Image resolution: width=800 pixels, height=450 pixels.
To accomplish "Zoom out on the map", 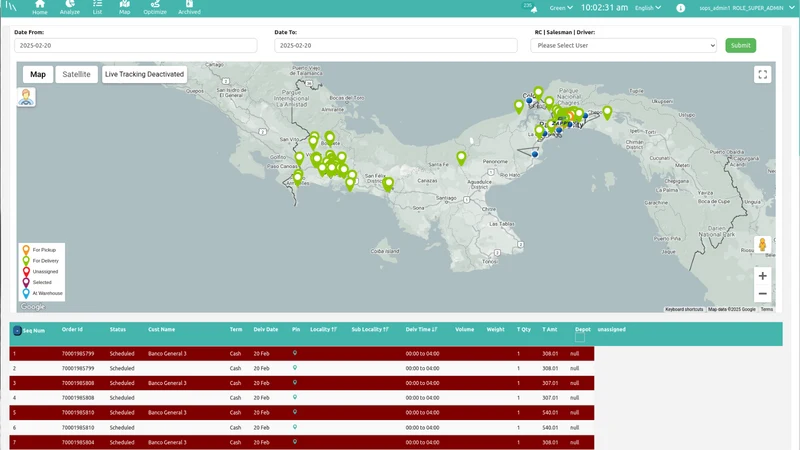I will pos(762,294).
